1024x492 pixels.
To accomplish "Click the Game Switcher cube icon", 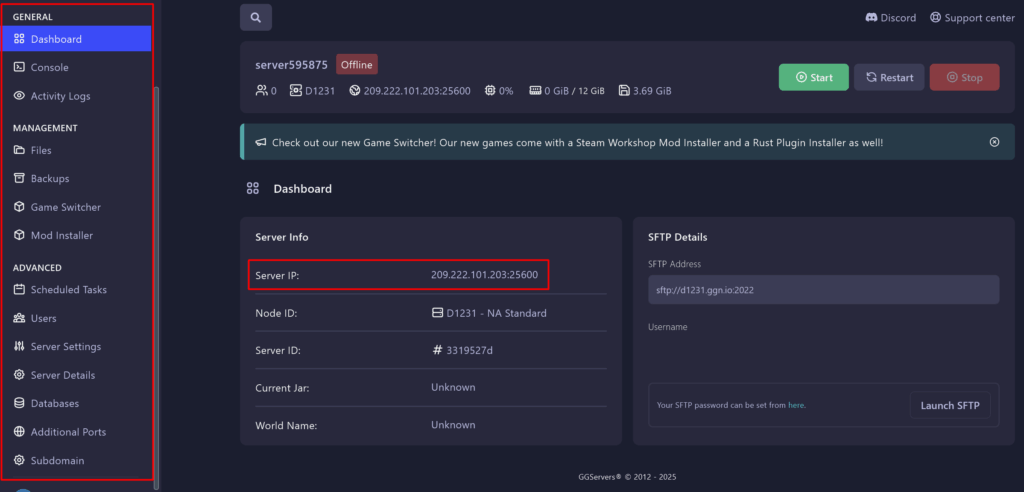I will (20, 207).
